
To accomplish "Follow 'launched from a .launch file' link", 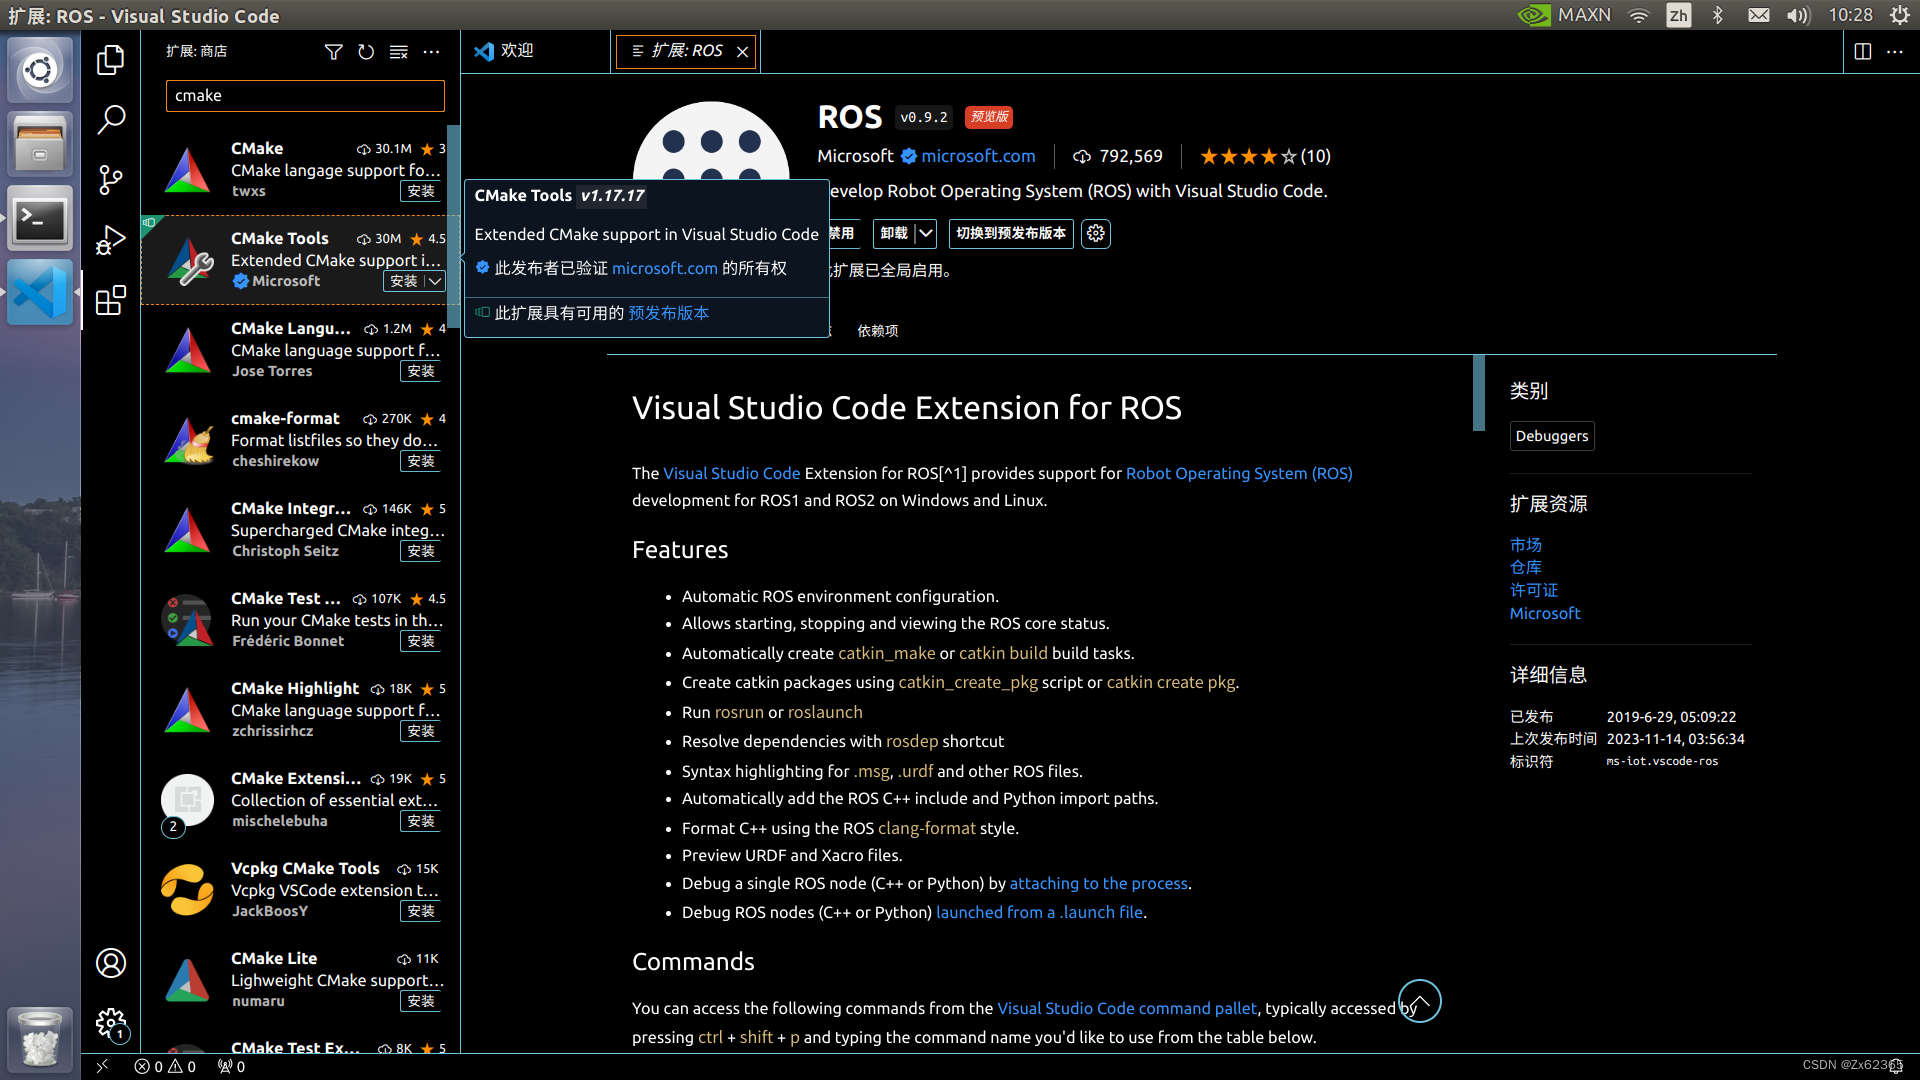I will 1039,912.
